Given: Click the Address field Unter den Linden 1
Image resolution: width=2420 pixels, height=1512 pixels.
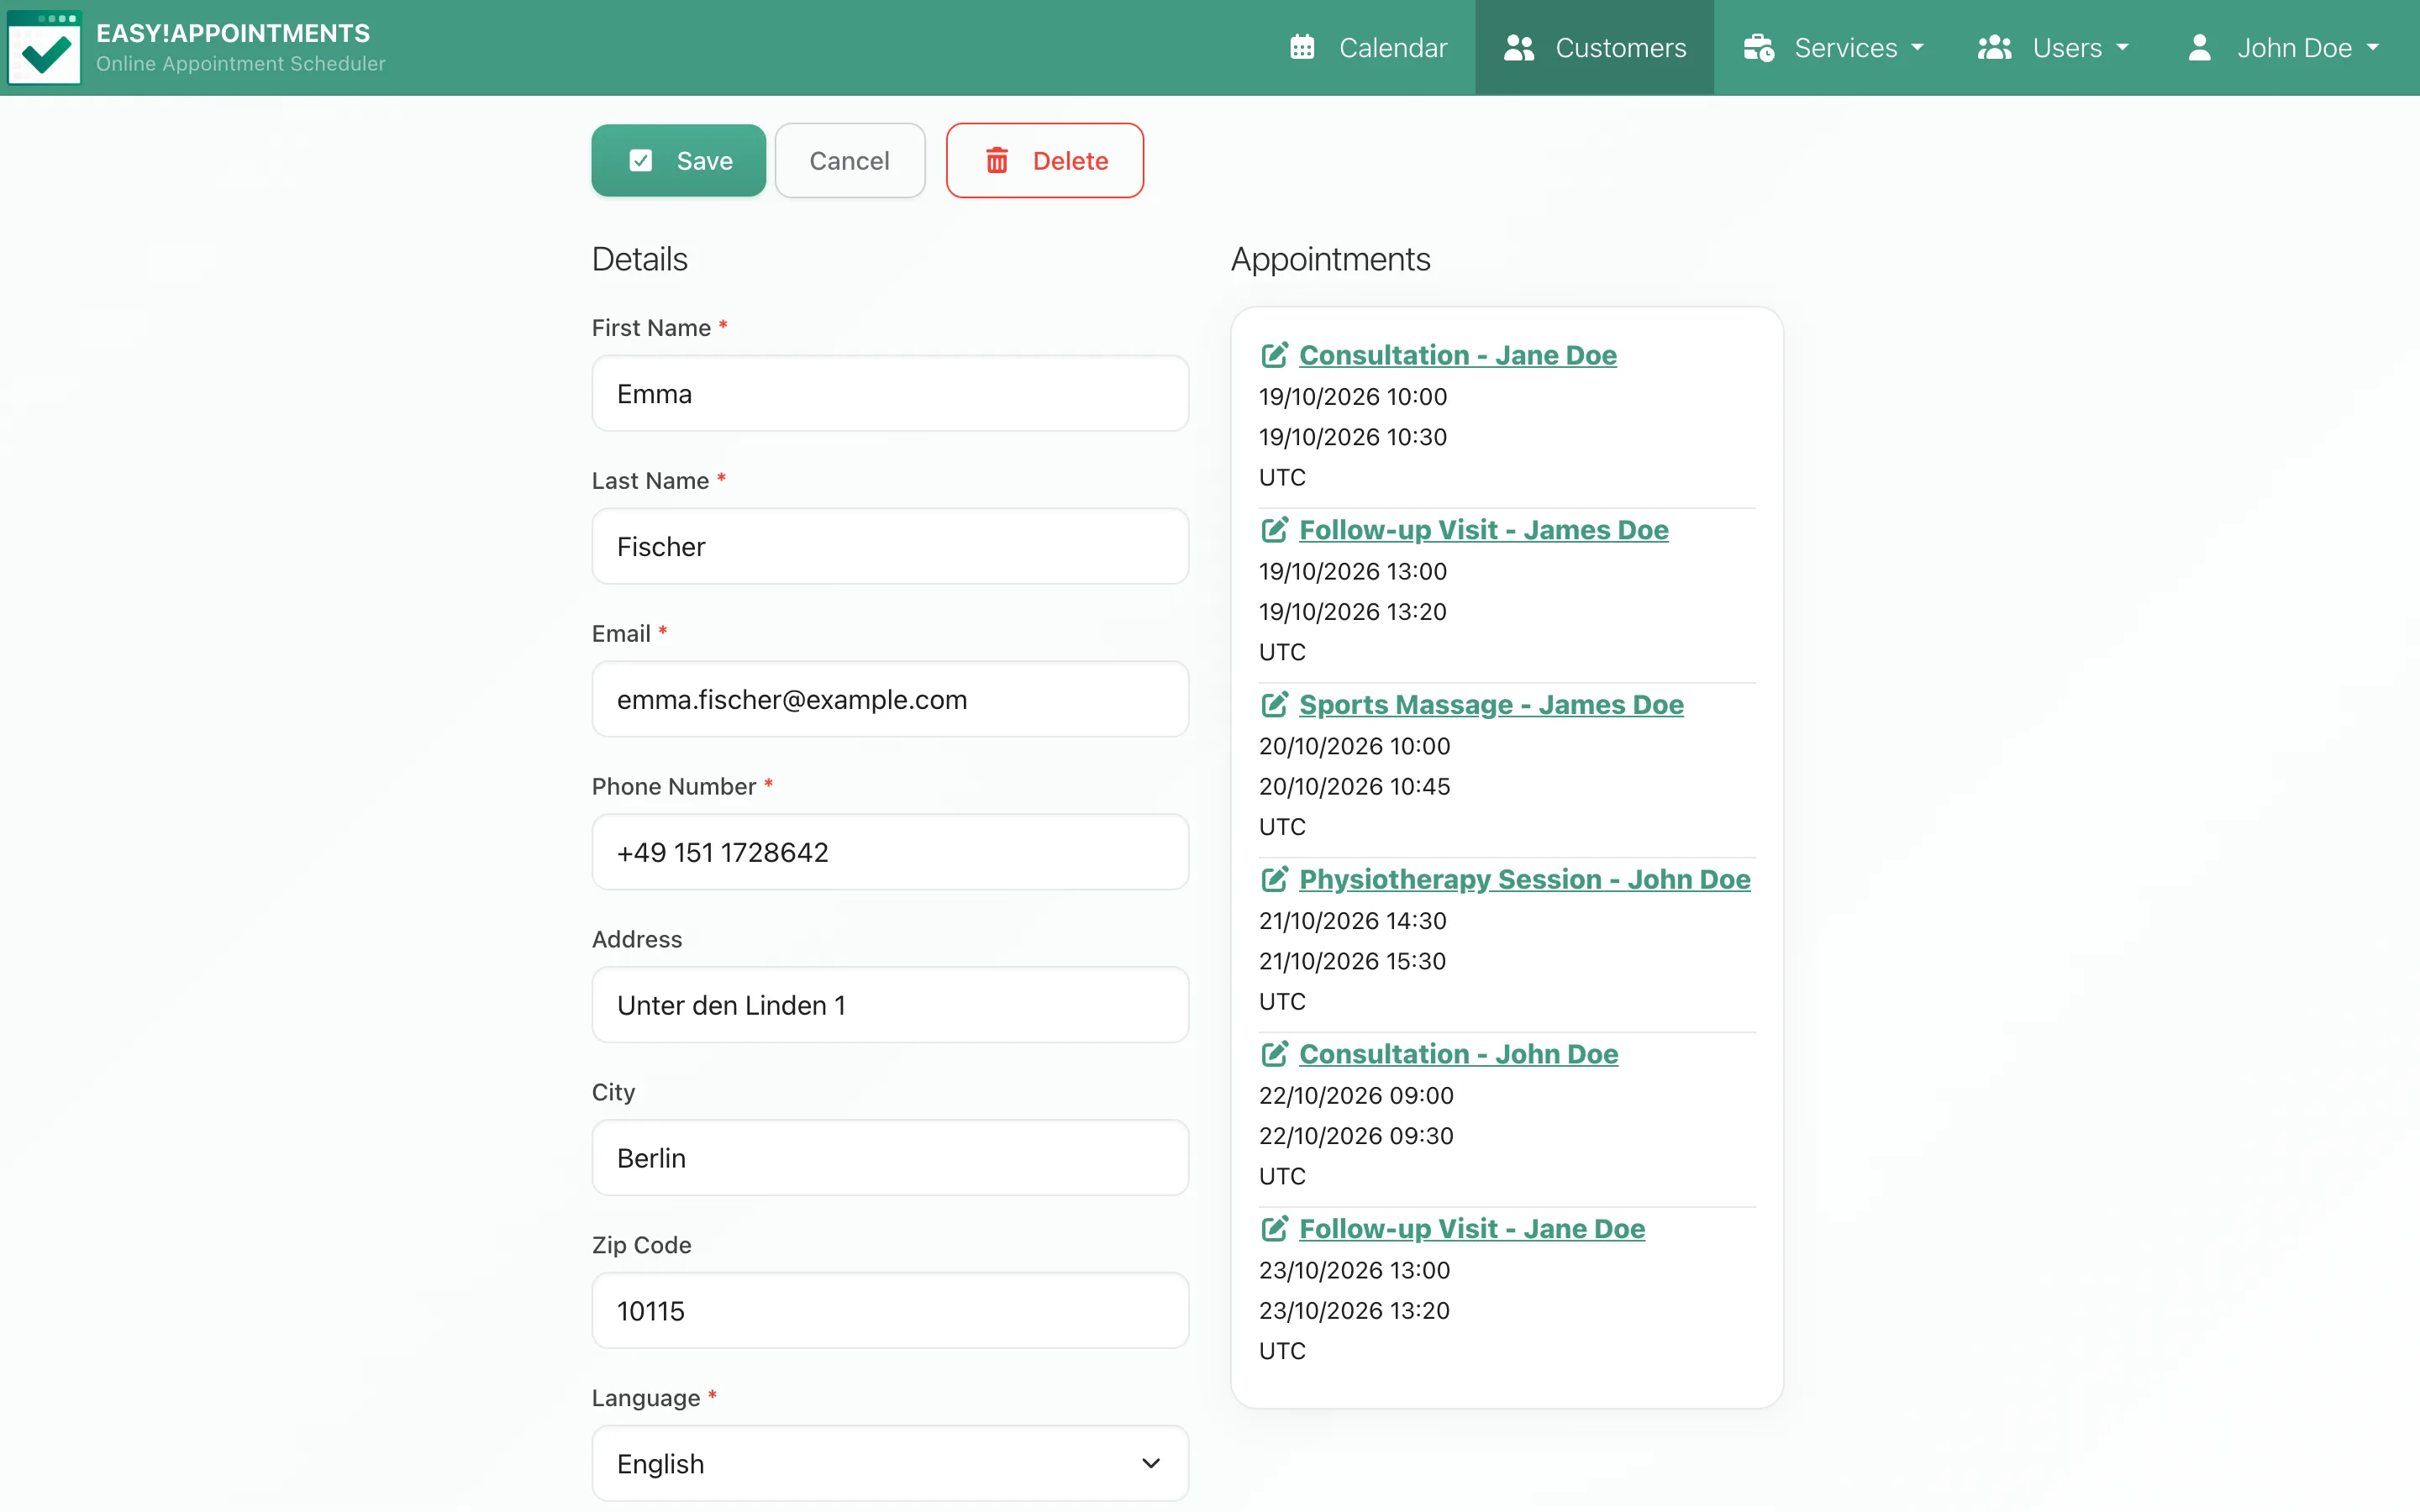Looking at the screenshot, I should (x=890, y=1005).
